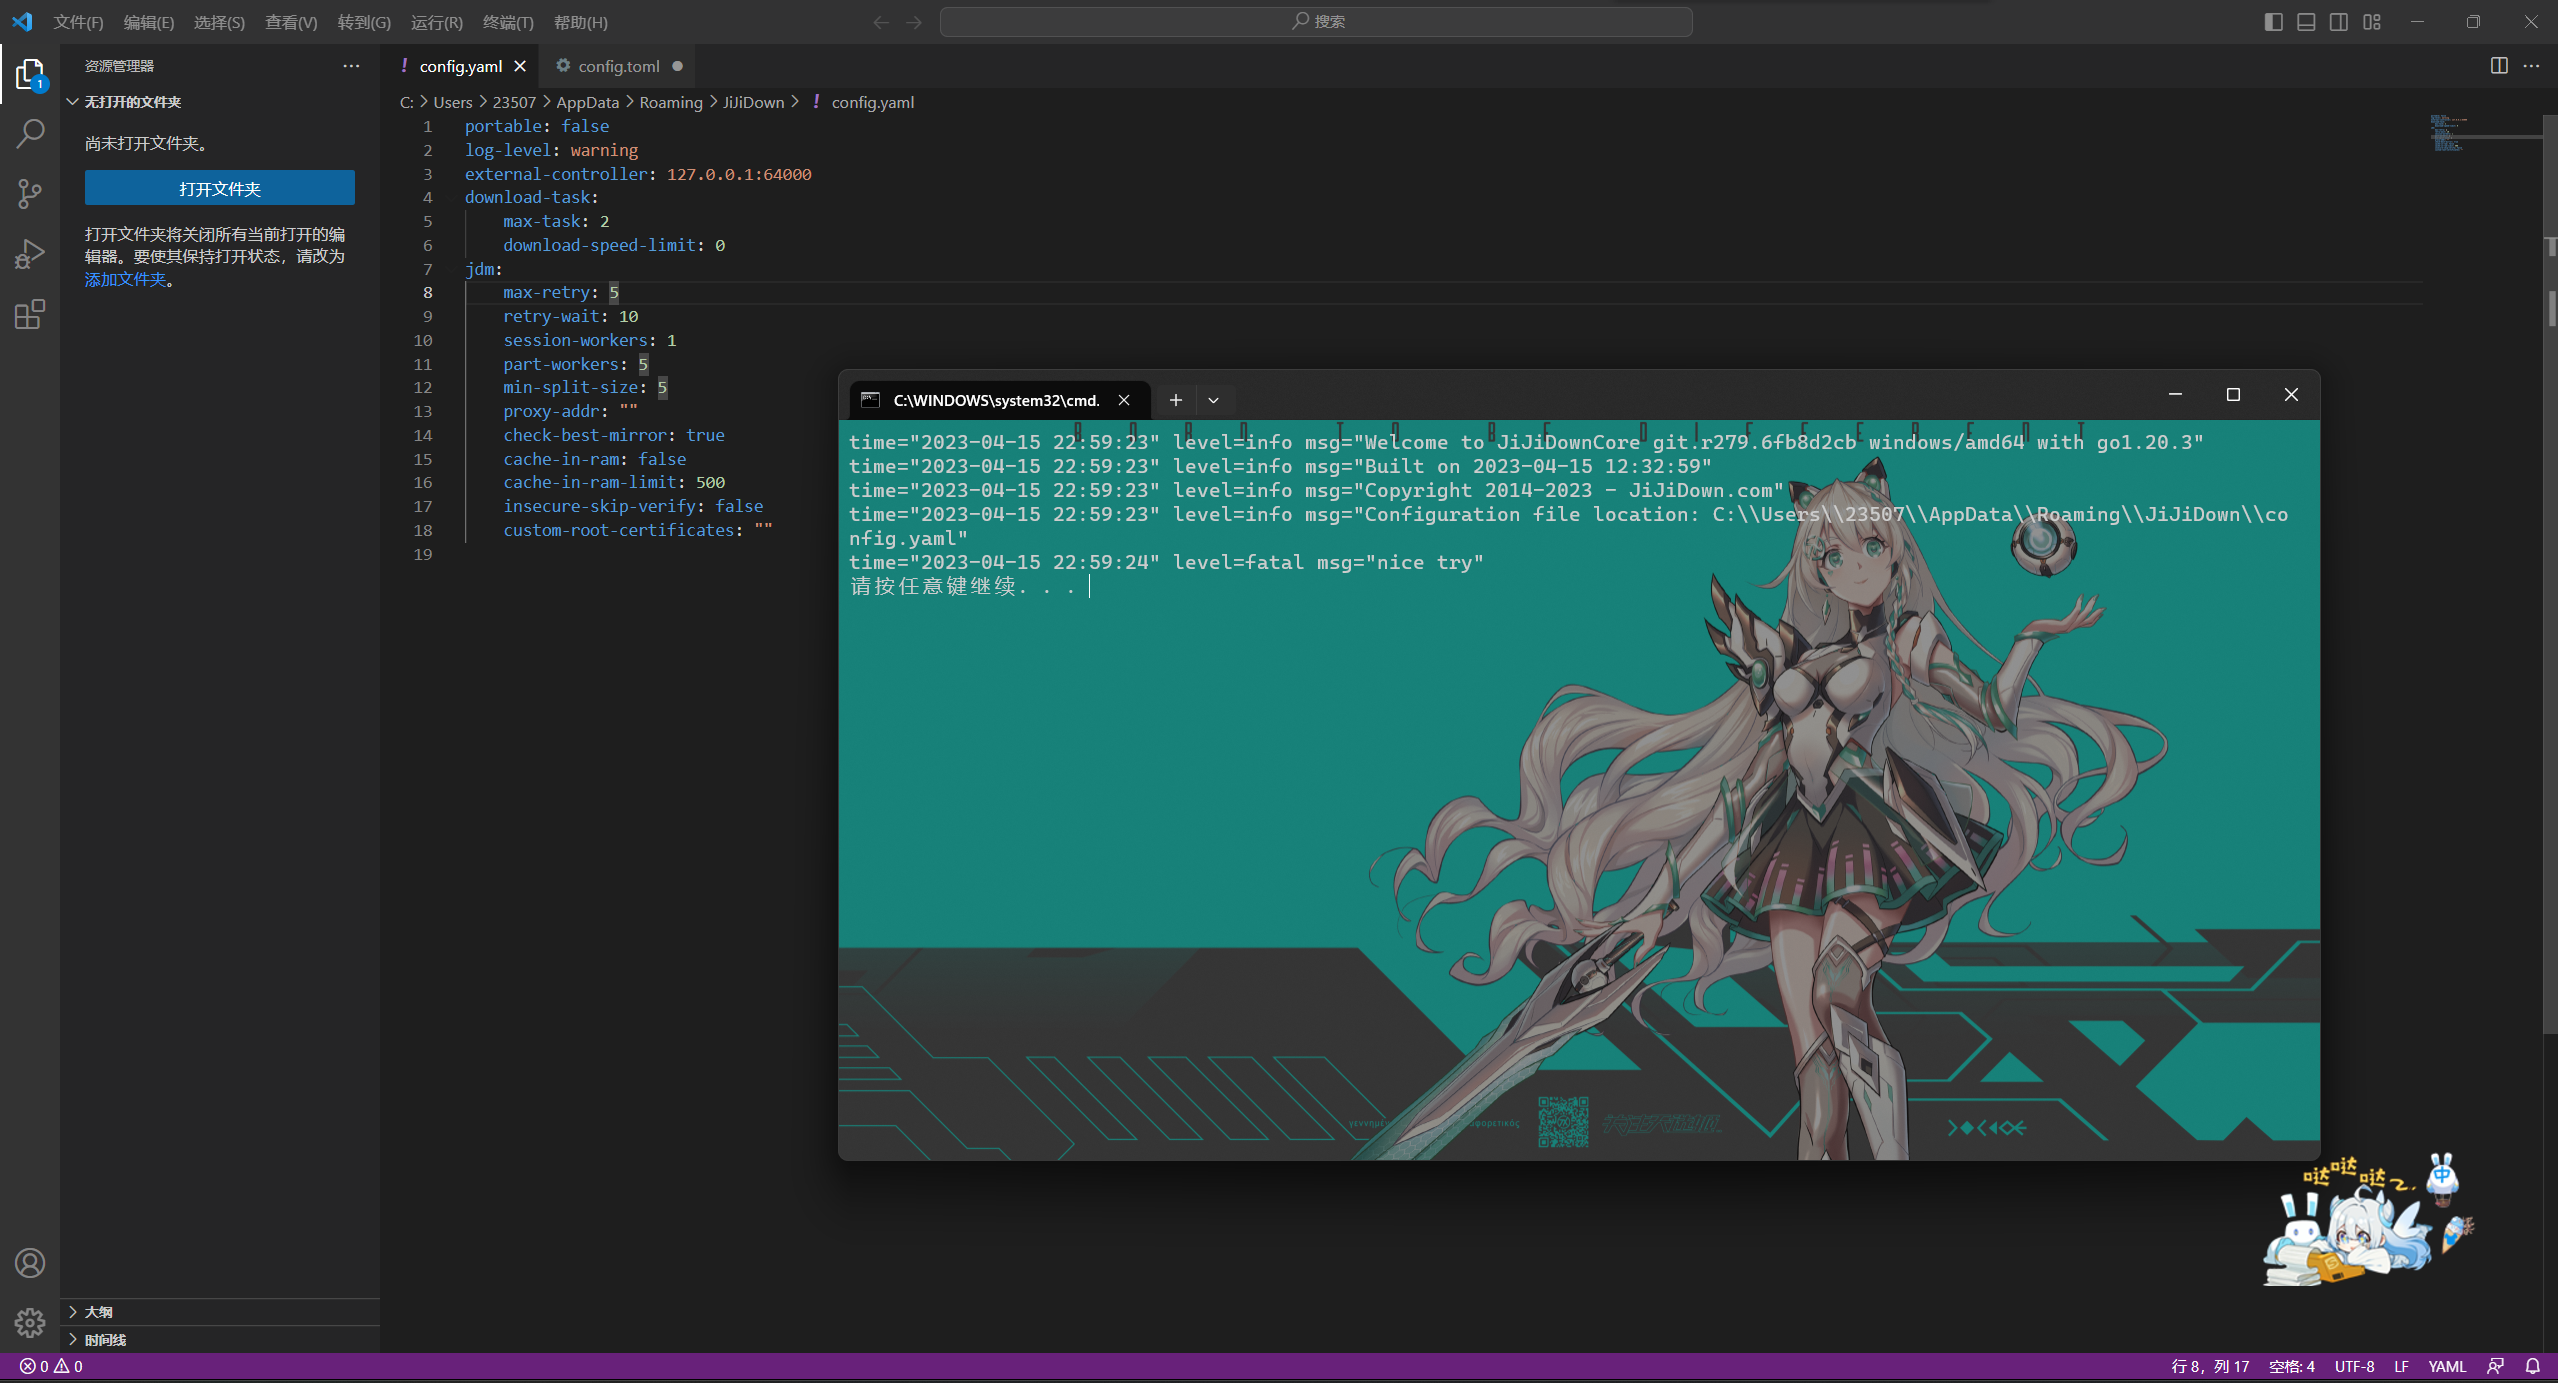Click unsaved dot on config.toml tab

point(677,66)
